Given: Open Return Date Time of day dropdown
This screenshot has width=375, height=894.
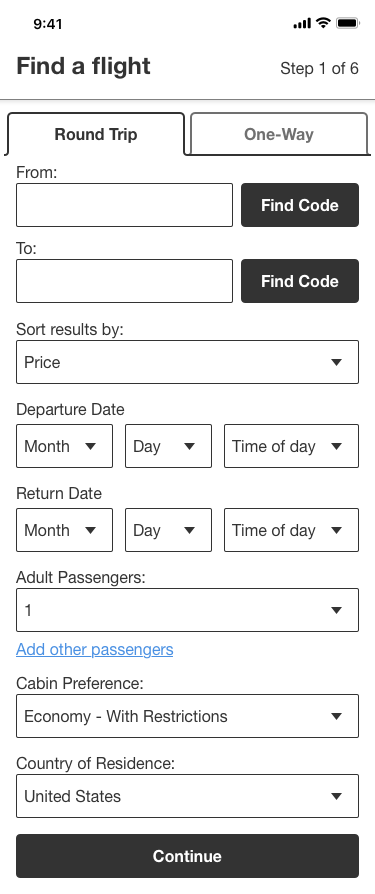Looking at the screenshot, I should tap(291, 530).
